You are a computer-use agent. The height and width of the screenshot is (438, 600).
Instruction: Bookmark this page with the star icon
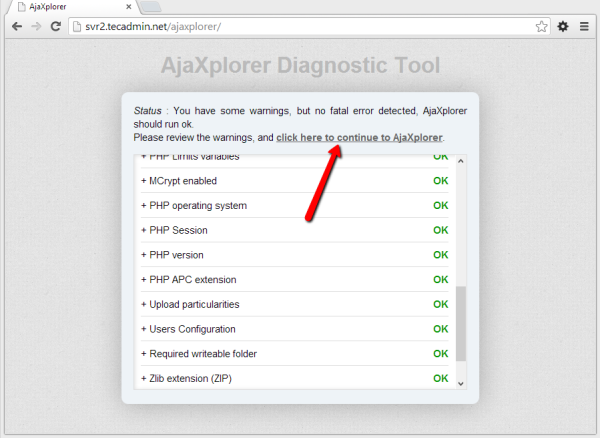point(541,26)
